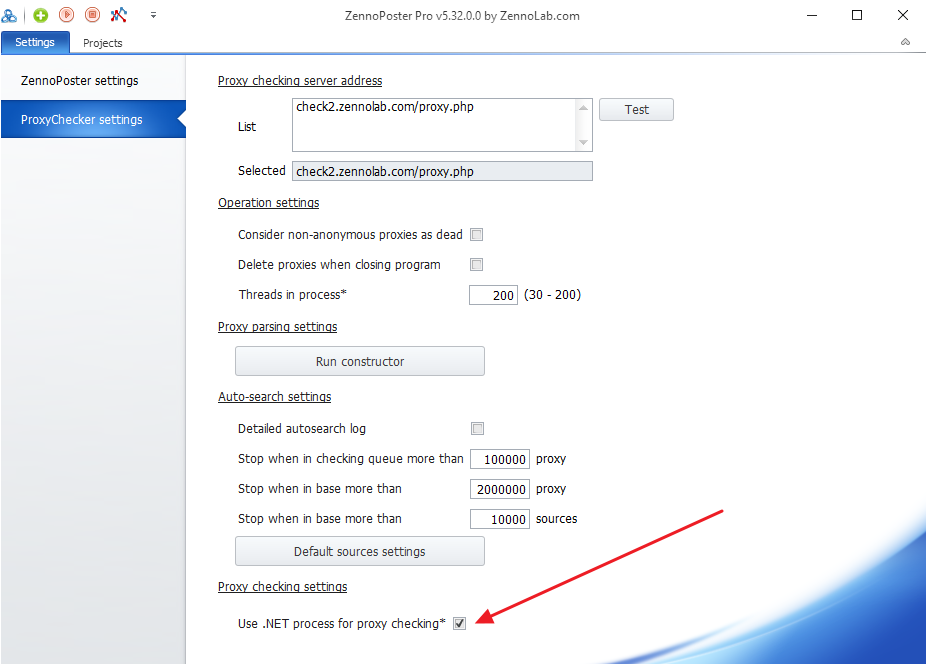This screenshot has width=927, height=664.
Task: Switch to the Settings tab
Action: pyautogui.click(x=35, y=43)
